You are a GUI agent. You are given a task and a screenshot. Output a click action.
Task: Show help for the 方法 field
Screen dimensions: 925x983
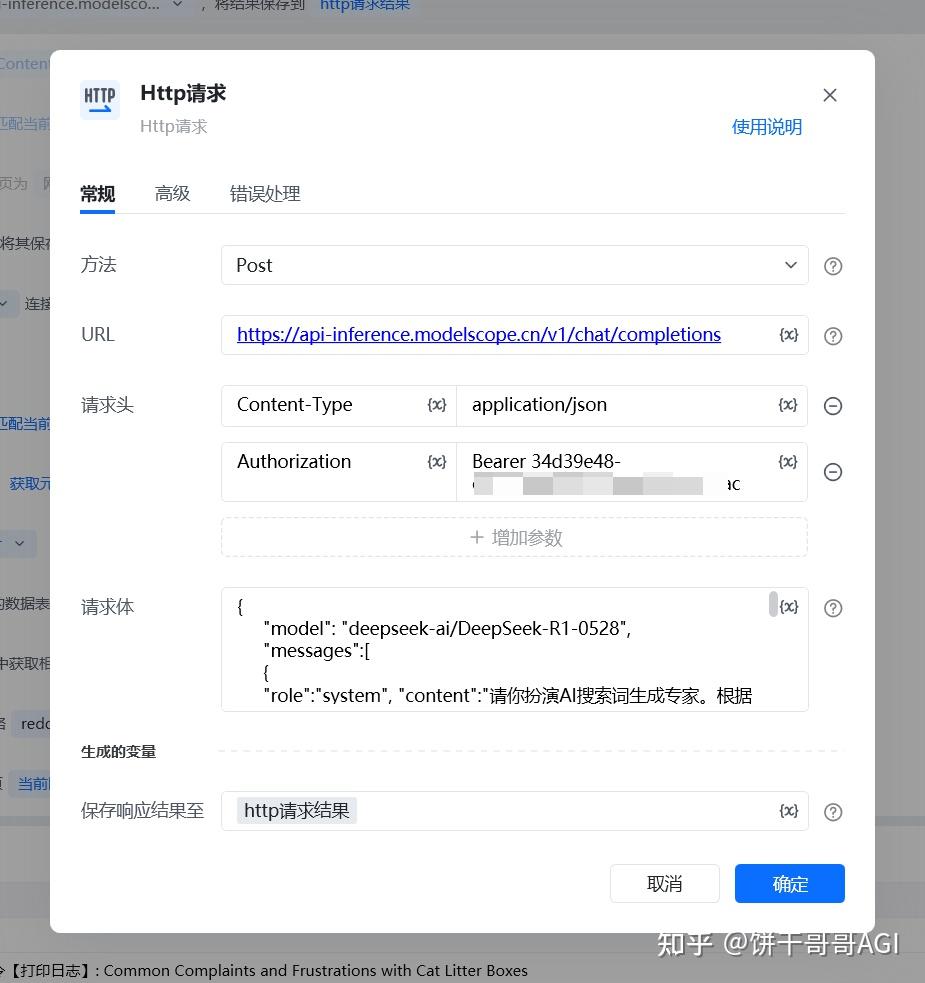click(x=833, y=266)
